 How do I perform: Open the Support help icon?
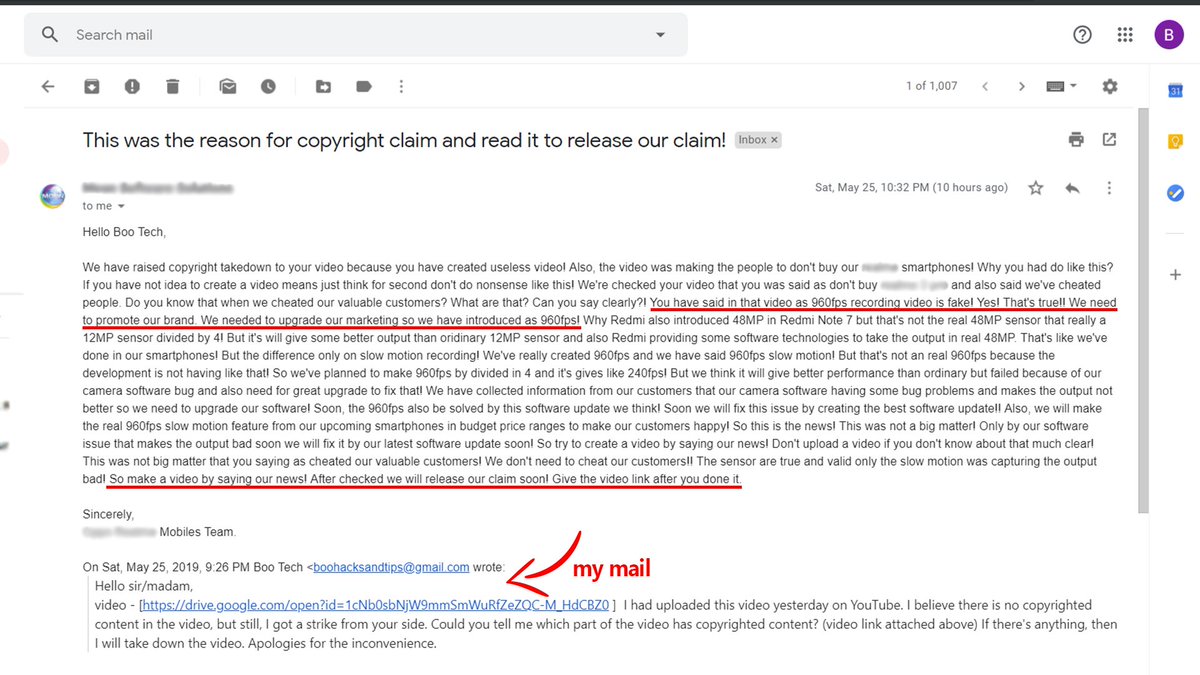point(1082,35)
